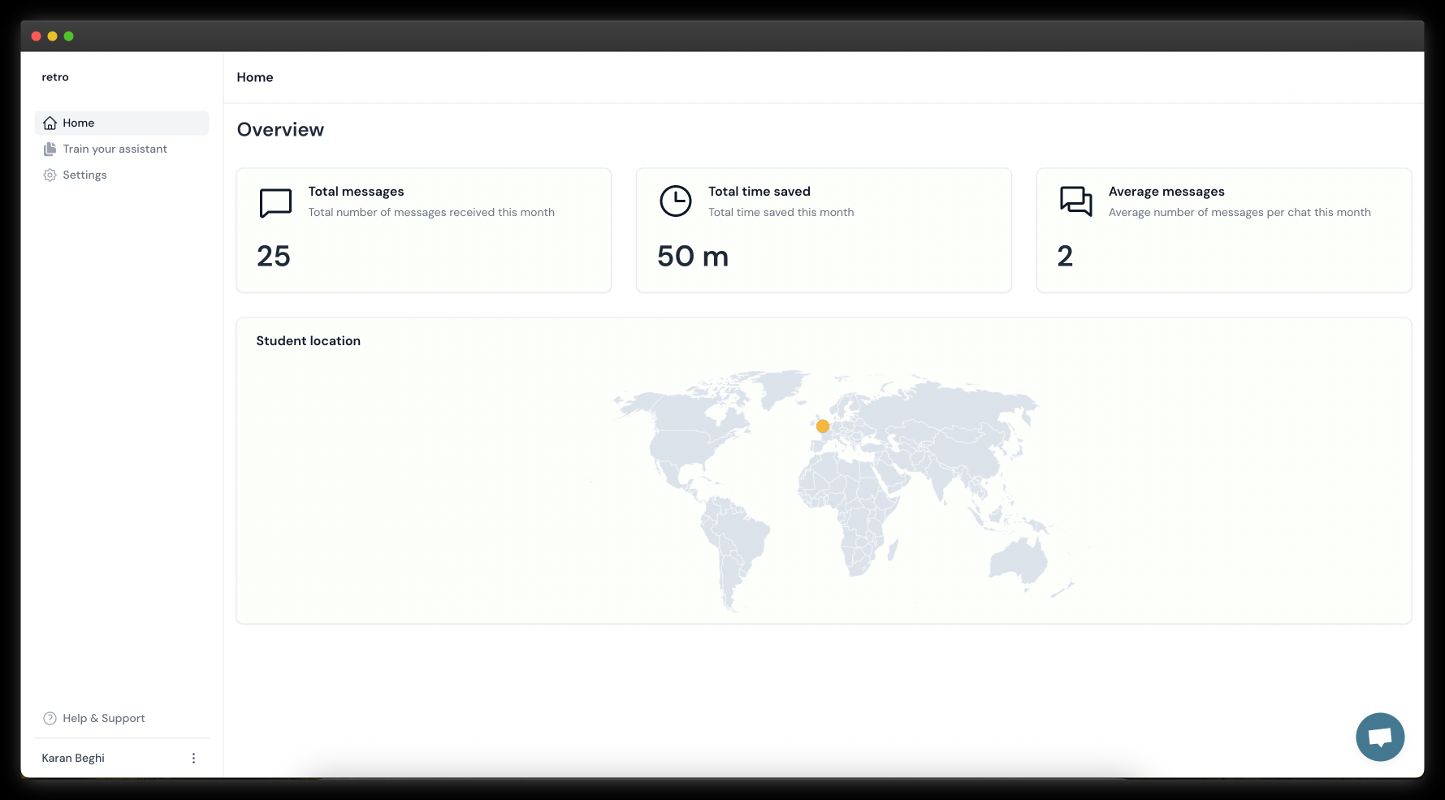Click the 25 total messages value
1445x800 pixels.
273,256
